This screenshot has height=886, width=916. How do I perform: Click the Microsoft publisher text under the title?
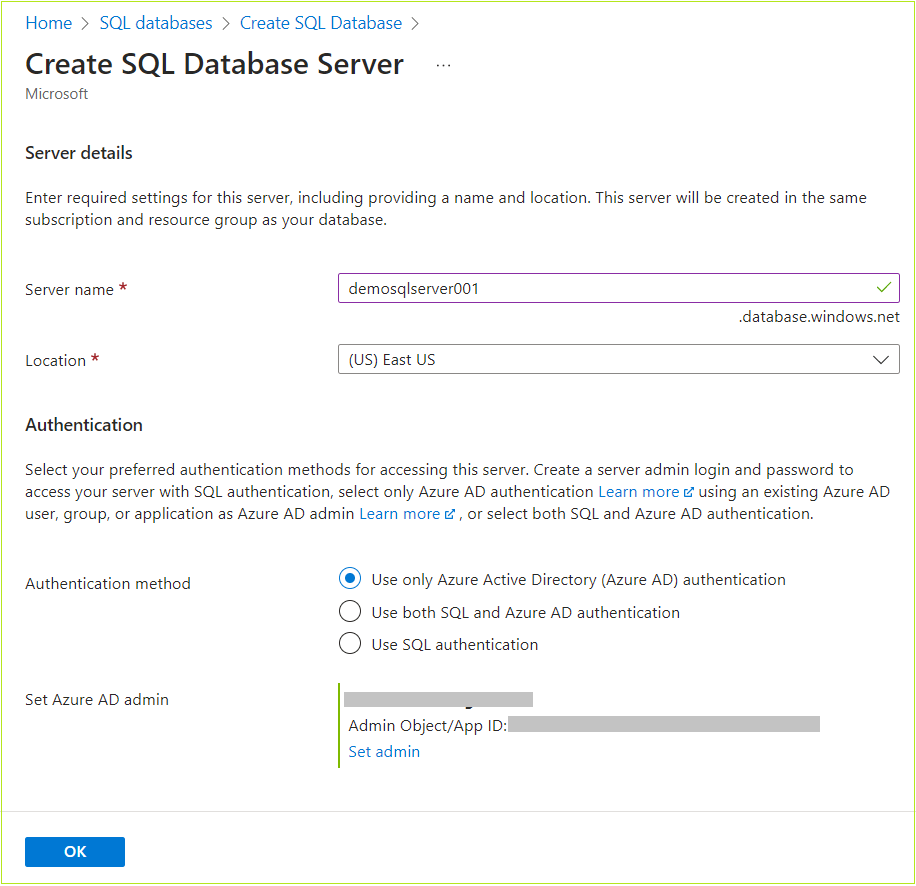point(56,93)
